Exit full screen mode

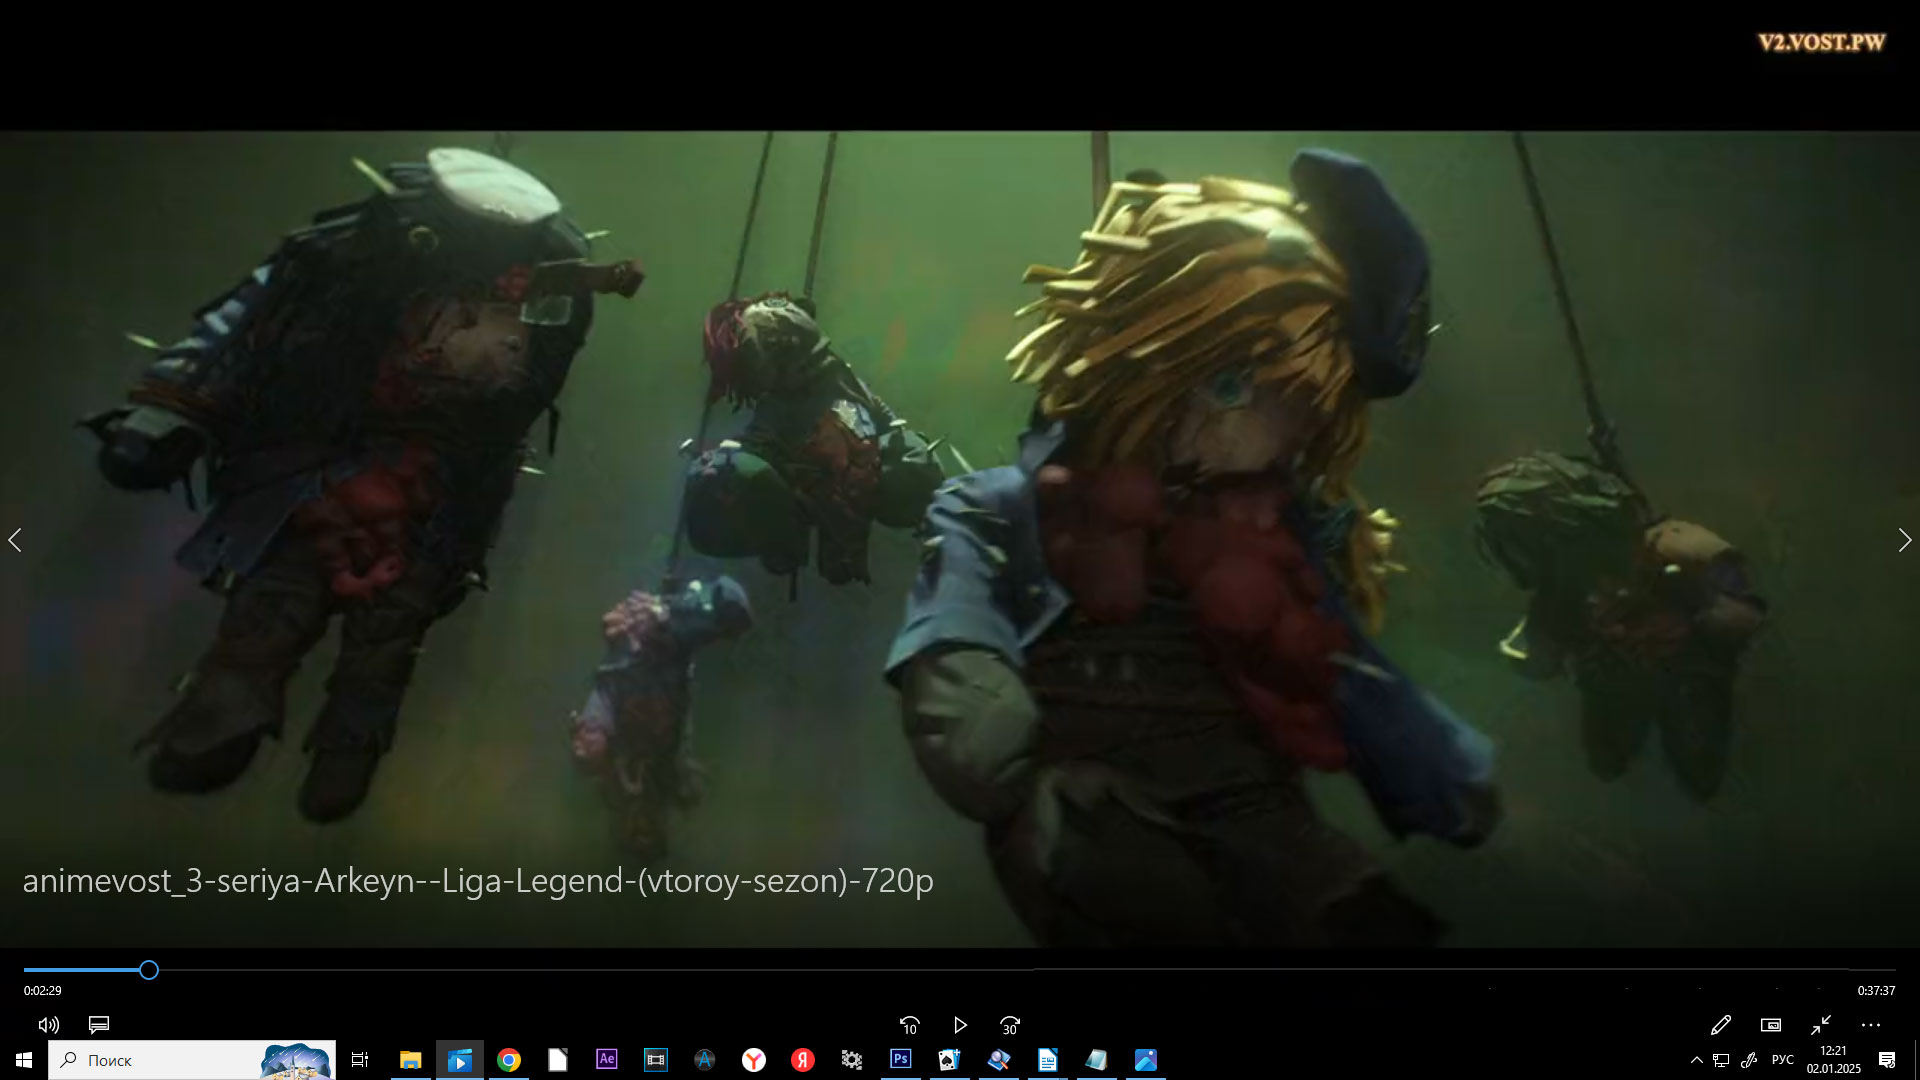(1821, 1025)
